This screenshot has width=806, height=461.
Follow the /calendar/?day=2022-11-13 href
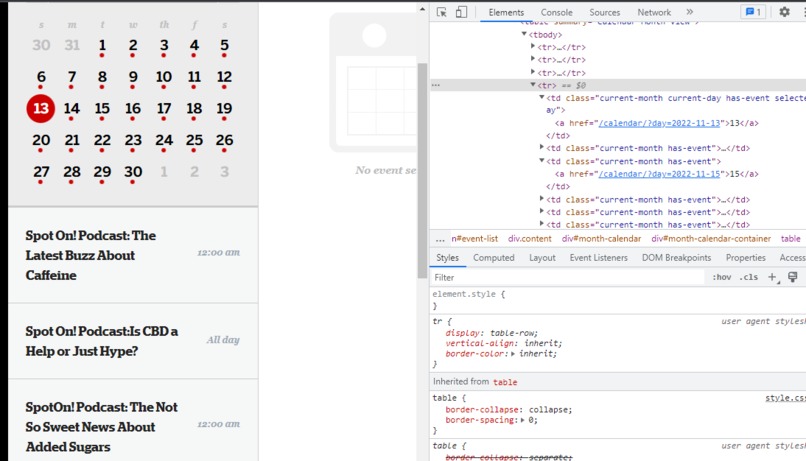pos(659,123)
